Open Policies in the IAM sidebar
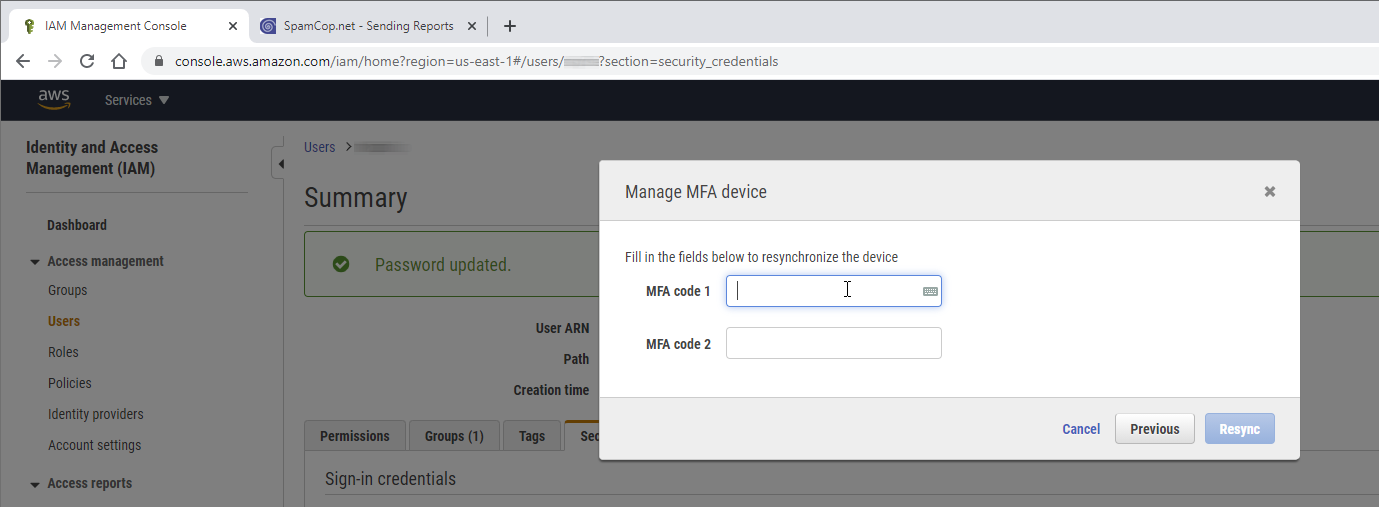Image resolution: width=1379 pixels, height=507 pixels. tap(70, 383)
